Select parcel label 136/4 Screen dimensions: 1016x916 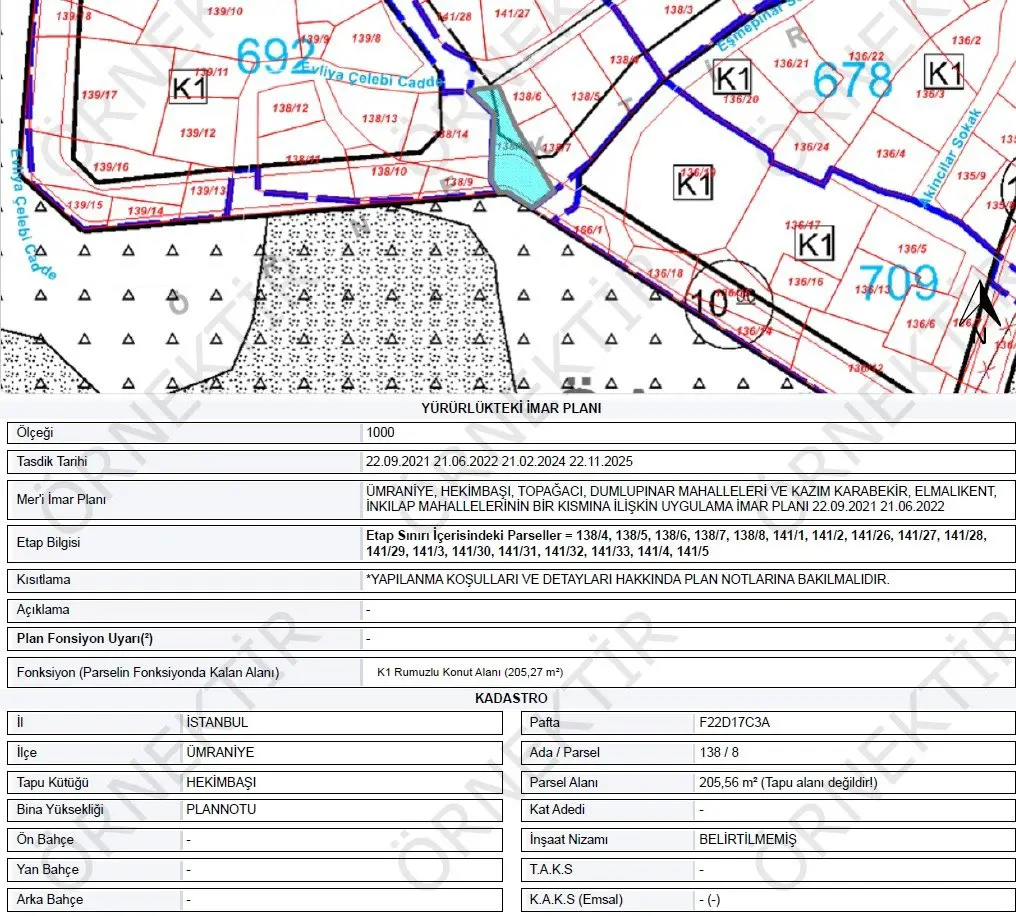(890, 154)
